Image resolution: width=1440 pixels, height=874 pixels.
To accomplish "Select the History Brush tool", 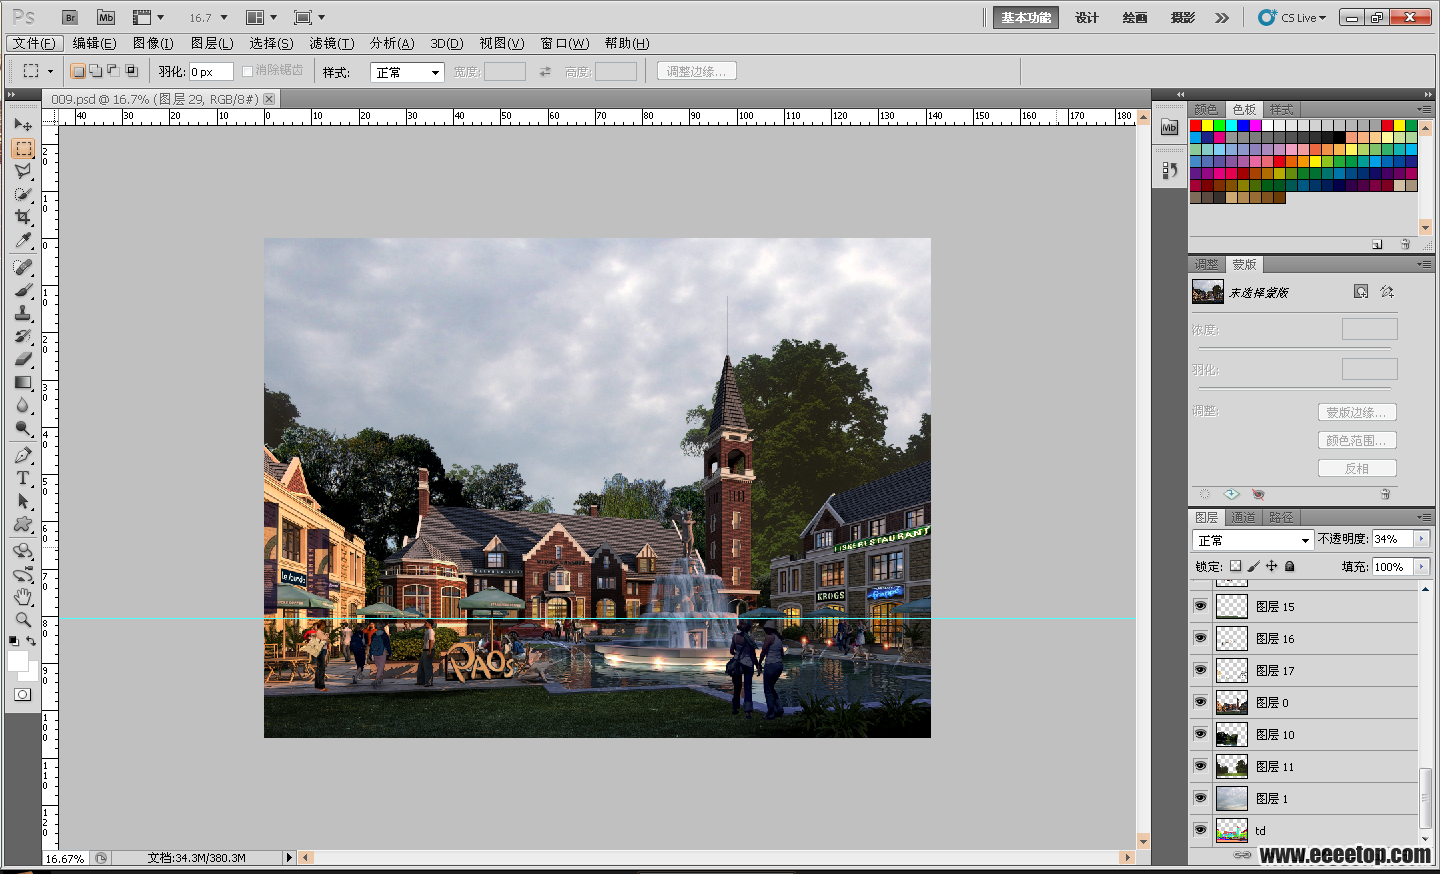I will [23, 336].
